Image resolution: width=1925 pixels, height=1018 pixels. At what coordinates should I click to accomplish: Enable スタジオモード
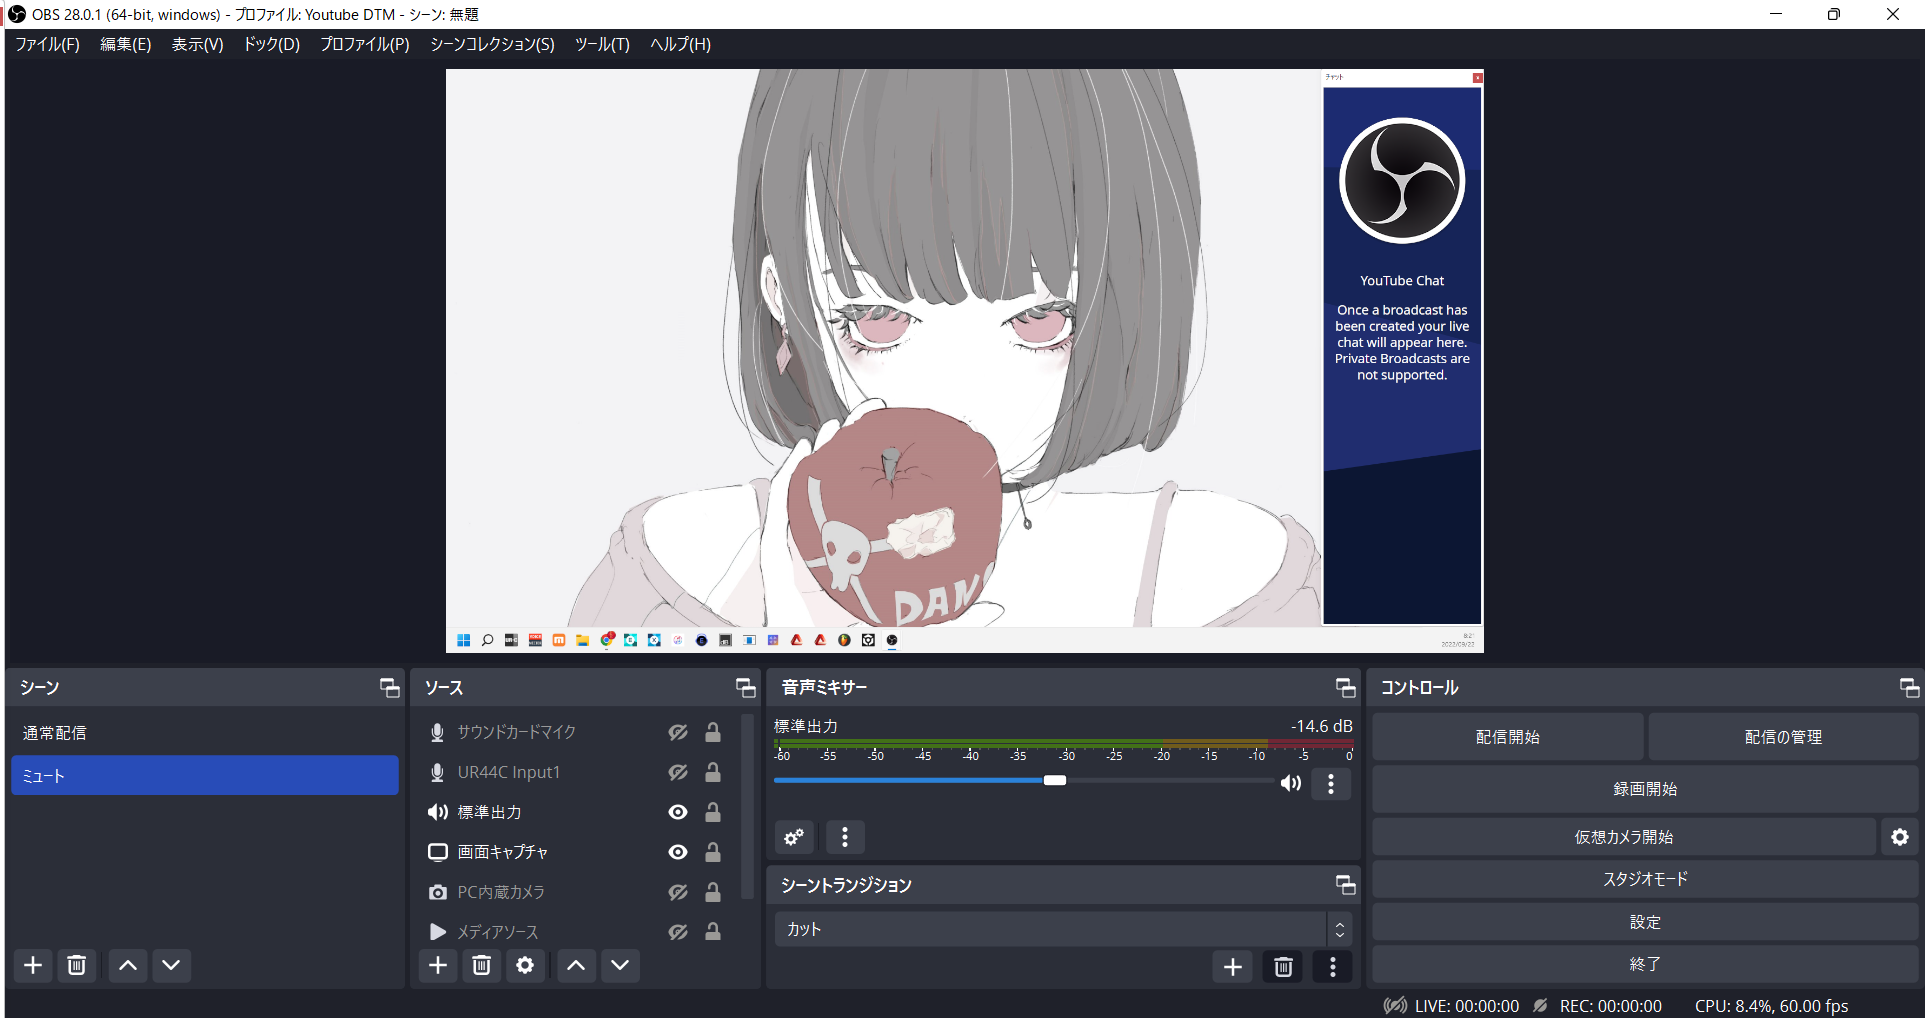point(1645,879)
